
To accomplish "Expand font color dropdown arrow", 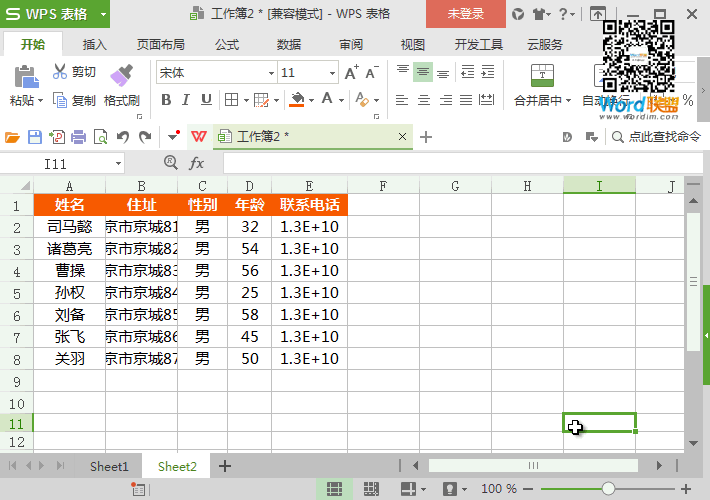I will [x=341, y=101].
